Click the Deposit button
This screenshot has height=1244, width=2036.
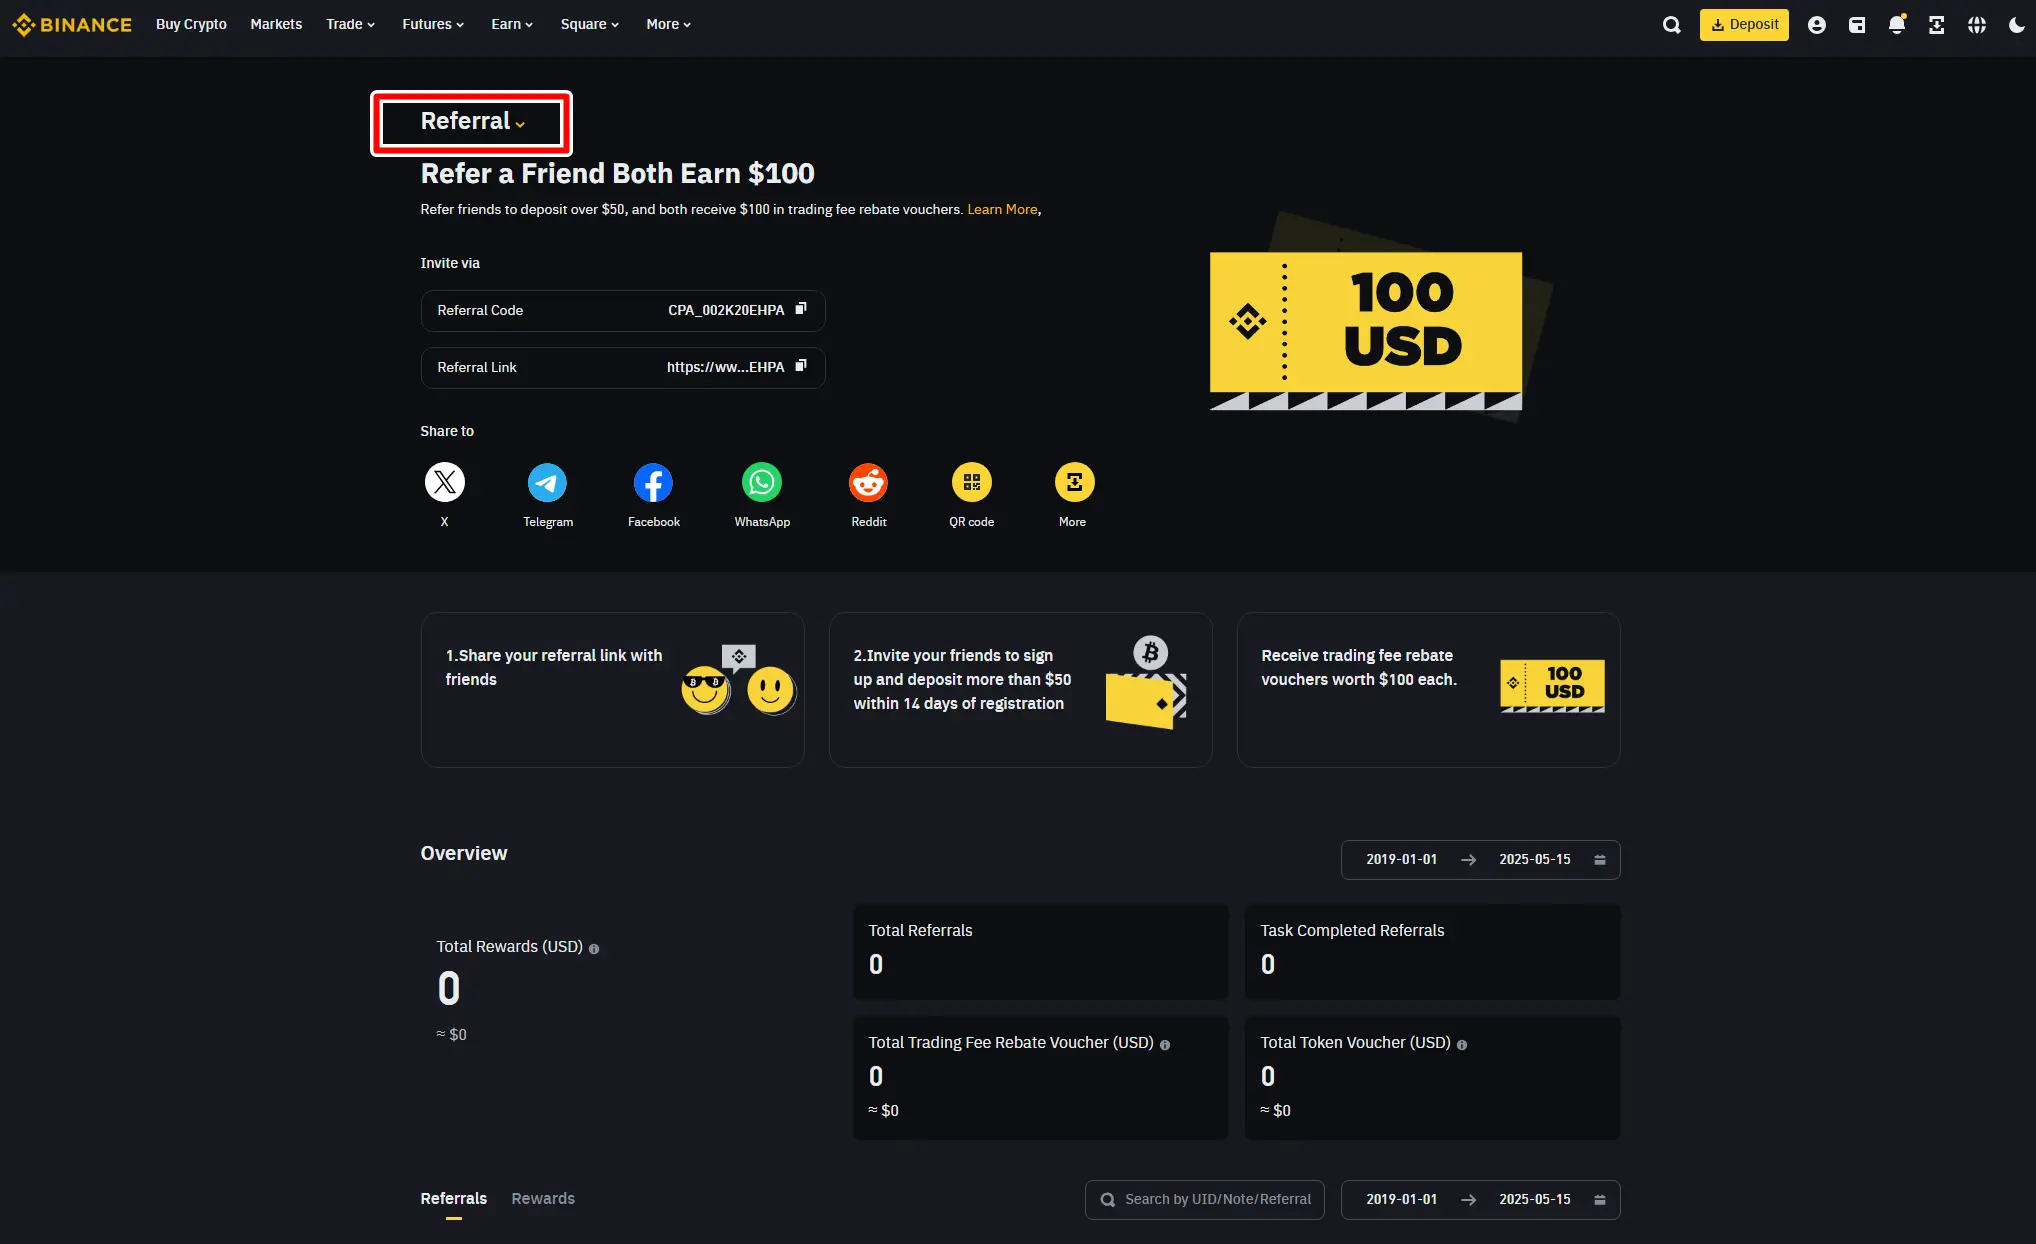pos(1744,25)
